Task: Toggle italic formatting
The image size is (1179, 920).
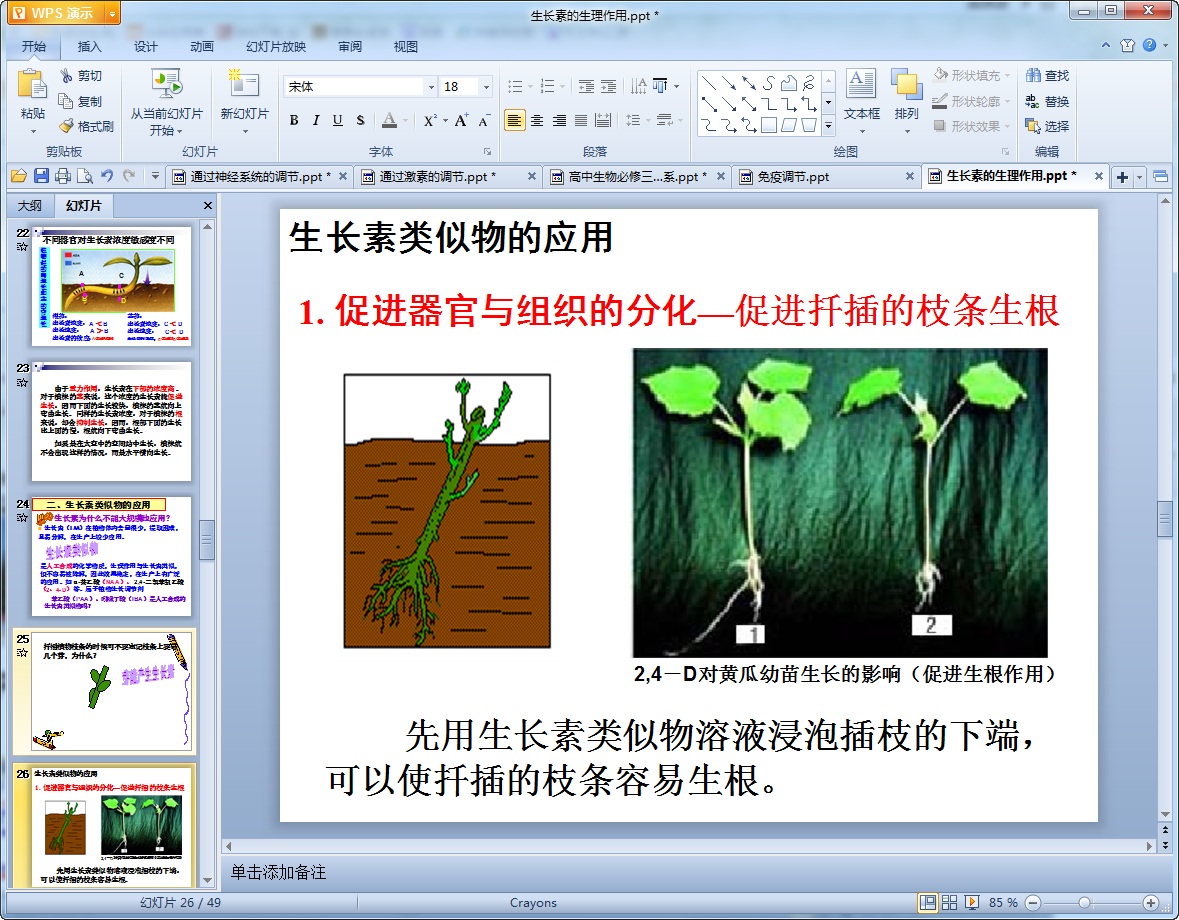Action: coord(316,120)
